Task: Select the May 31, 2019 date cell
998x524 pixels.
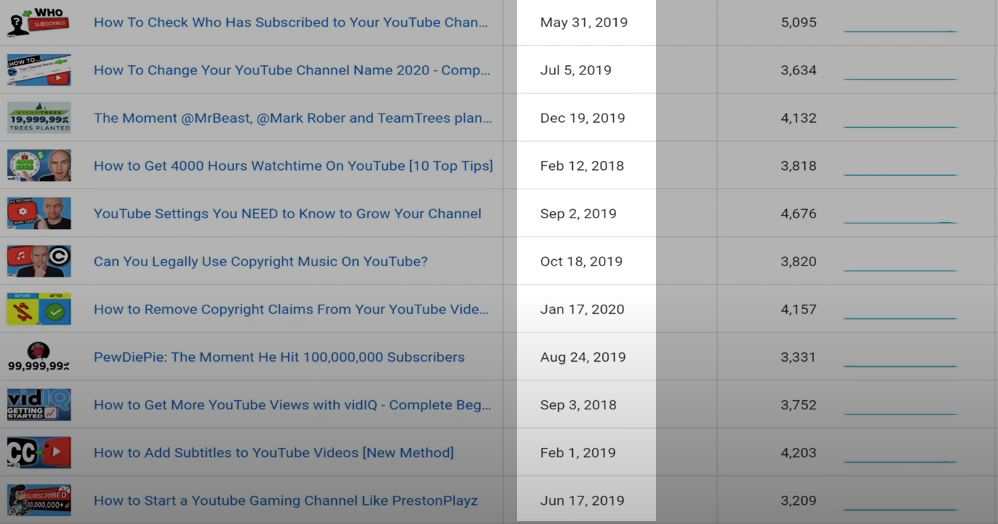Action: (586, 22)
